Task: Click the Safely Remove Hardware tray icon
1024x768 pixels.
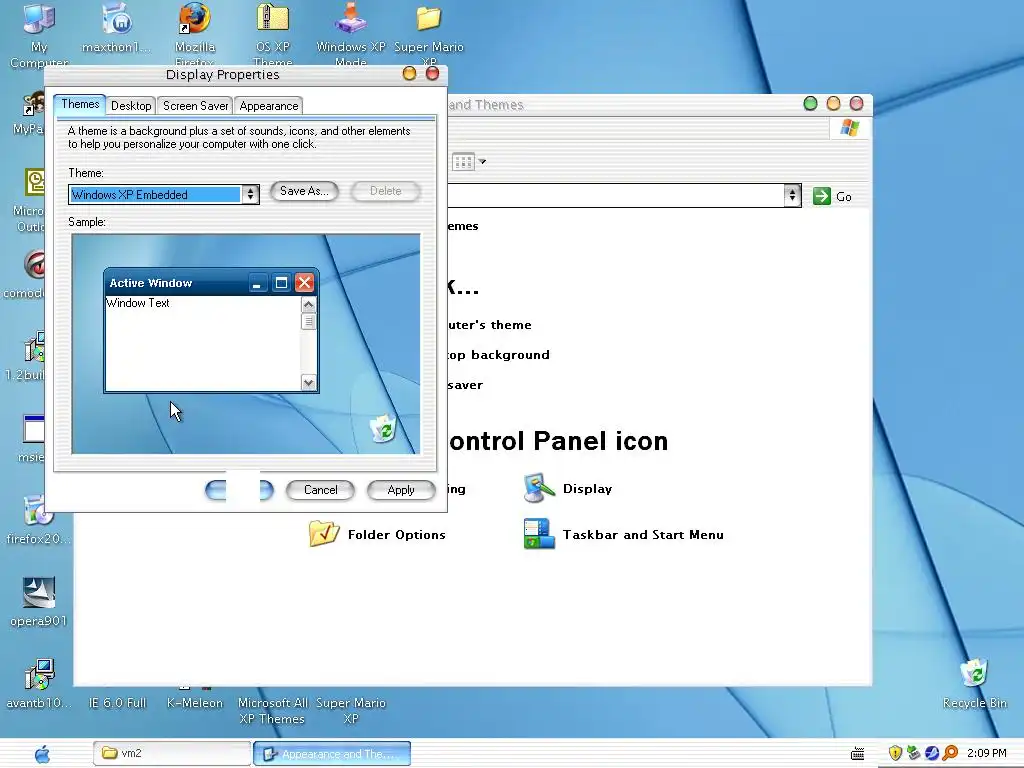Action: click(x=913, y=753)
